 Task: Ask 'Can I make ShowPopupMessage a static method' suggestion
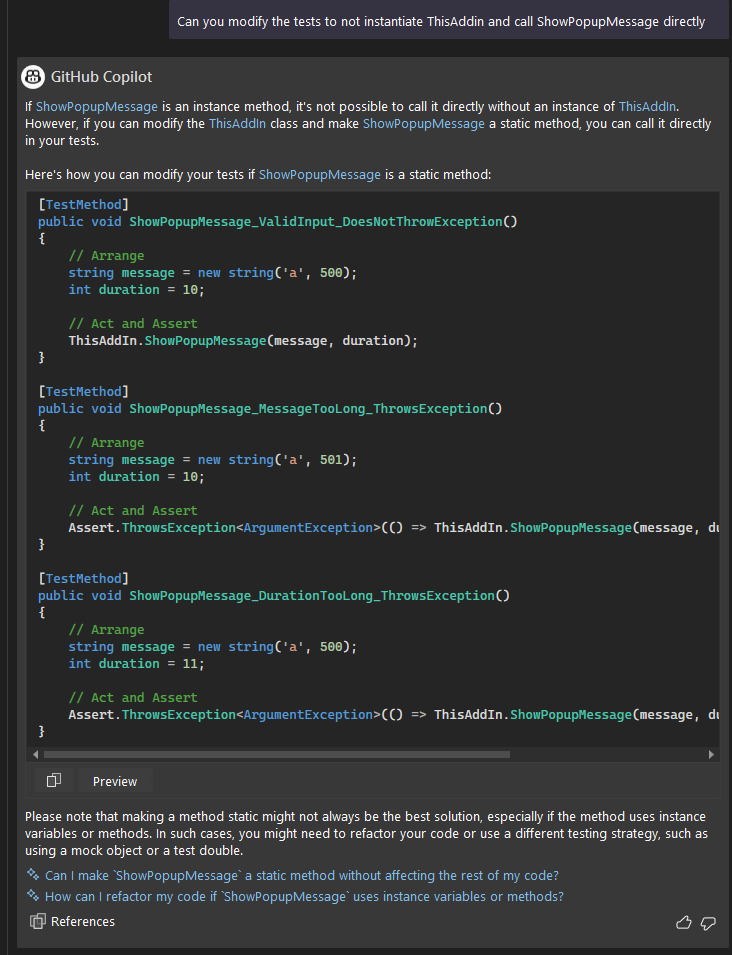[301, 875]
